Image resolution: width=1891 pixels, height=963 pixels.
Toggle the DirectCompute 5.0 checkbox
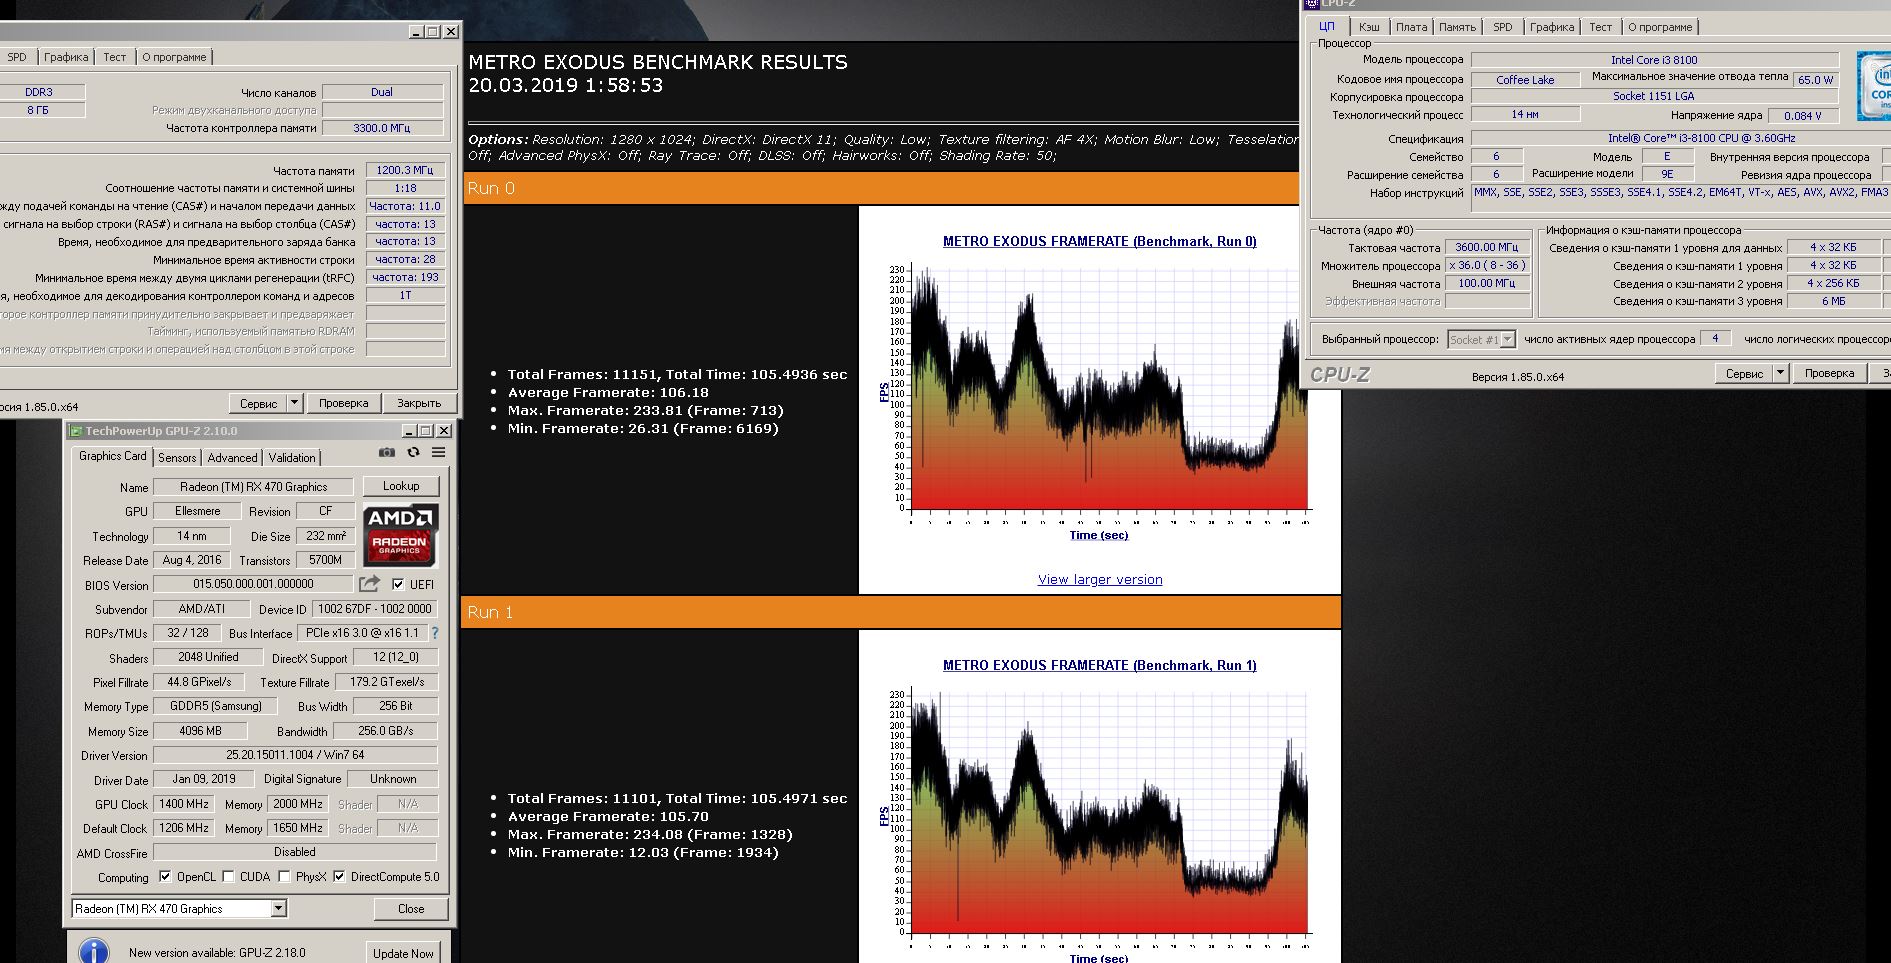[x=339, y=876]
